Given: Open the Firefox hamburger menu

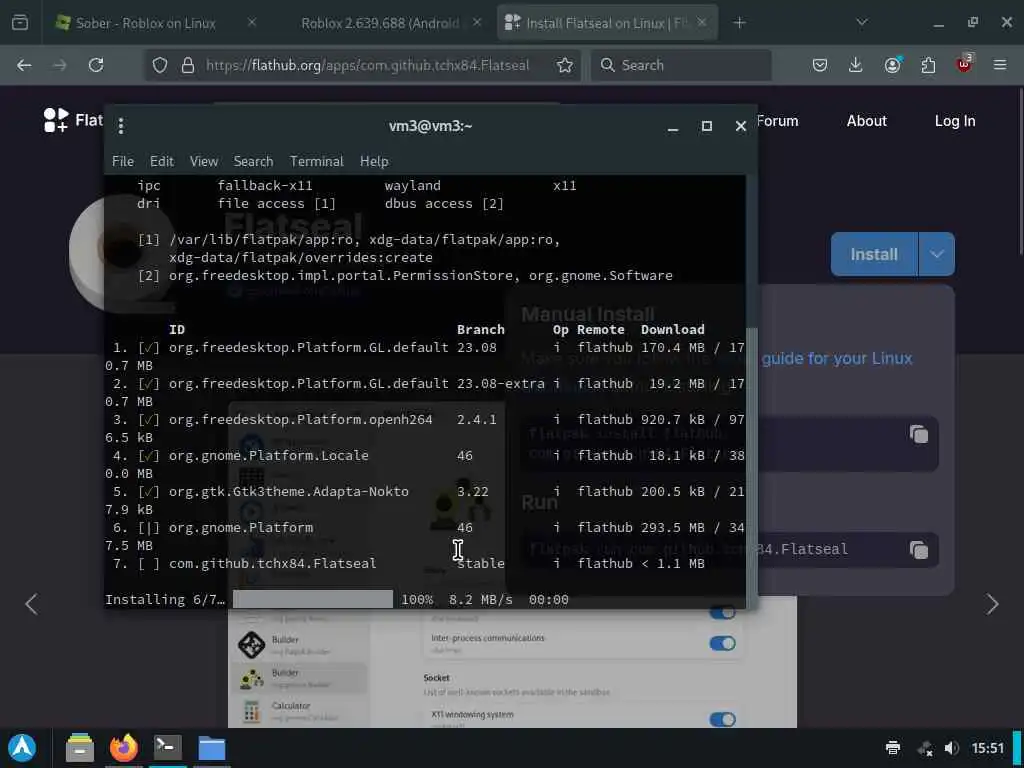Looking at the screenshot, I should [1000, 65].
